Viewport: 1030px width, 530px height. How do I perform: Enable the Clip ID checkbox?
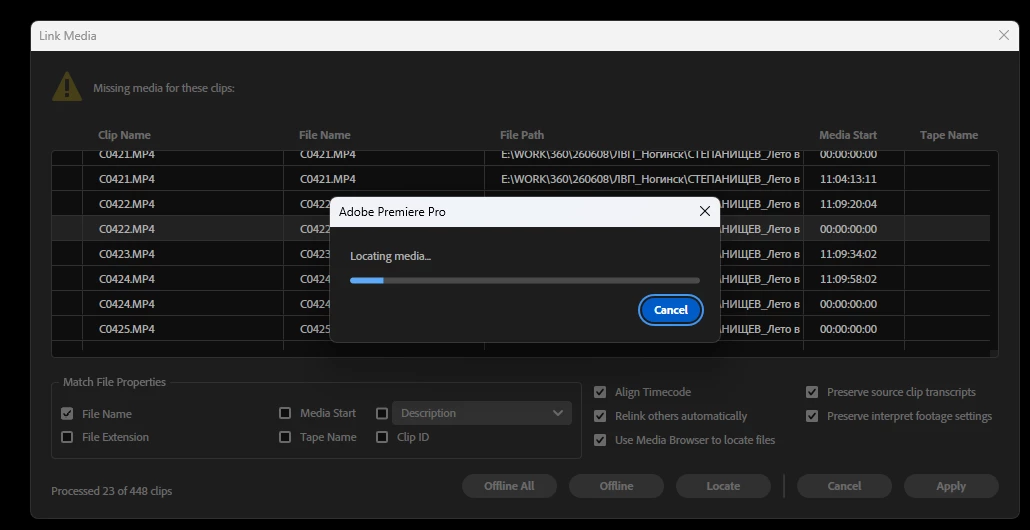[x=382, y=437]
